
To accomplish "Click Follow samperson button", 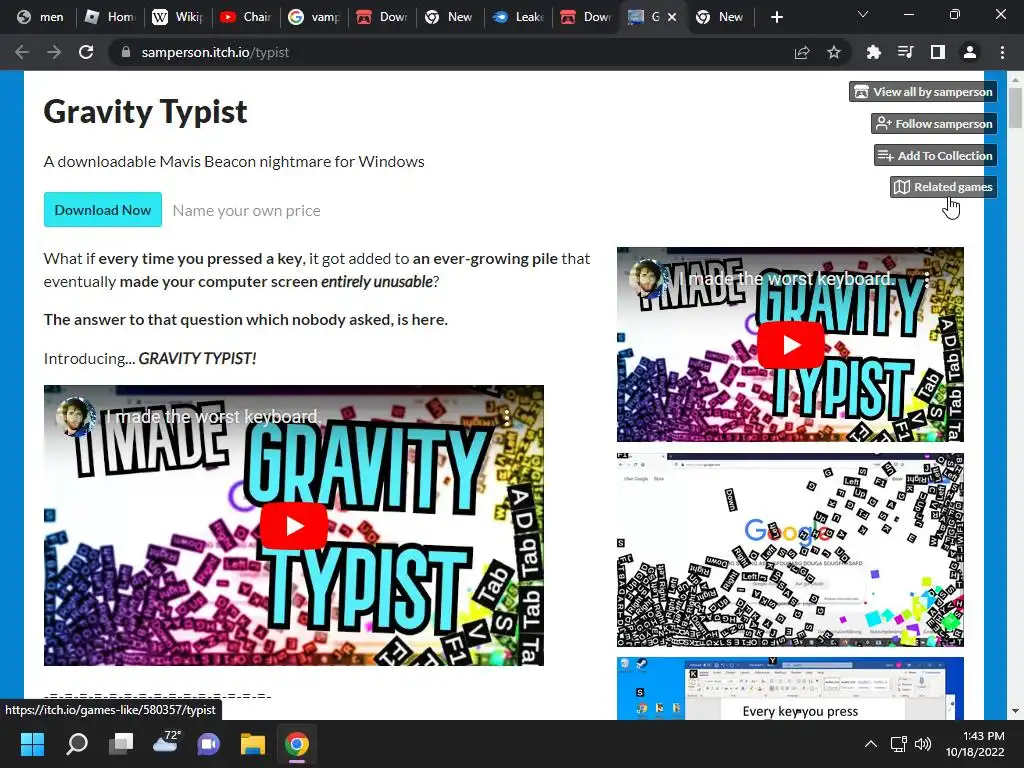I will (x=935, y=123).
